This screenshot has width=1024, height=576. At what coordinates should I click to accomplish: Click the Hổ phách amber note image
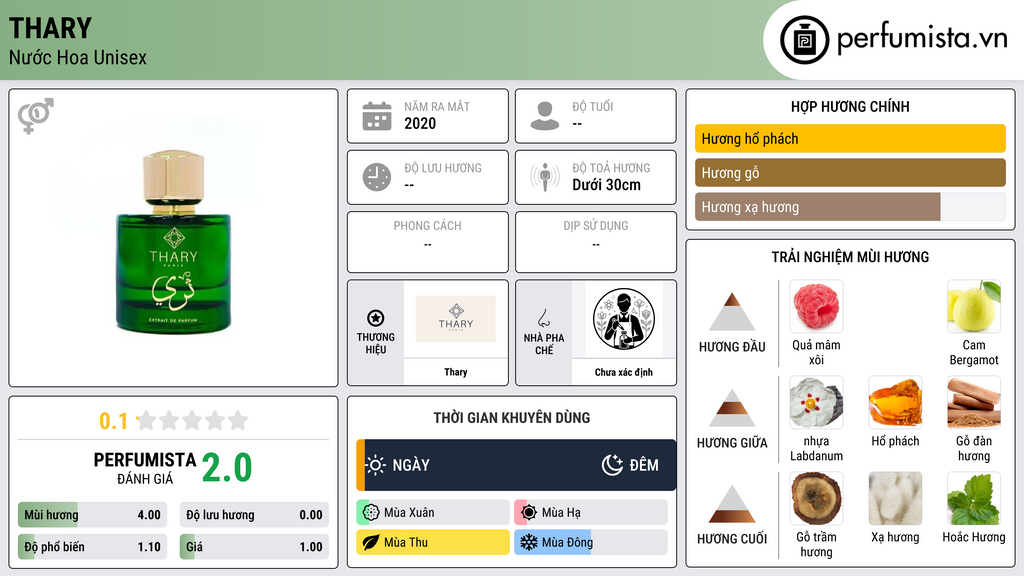(x=895, y=402)
